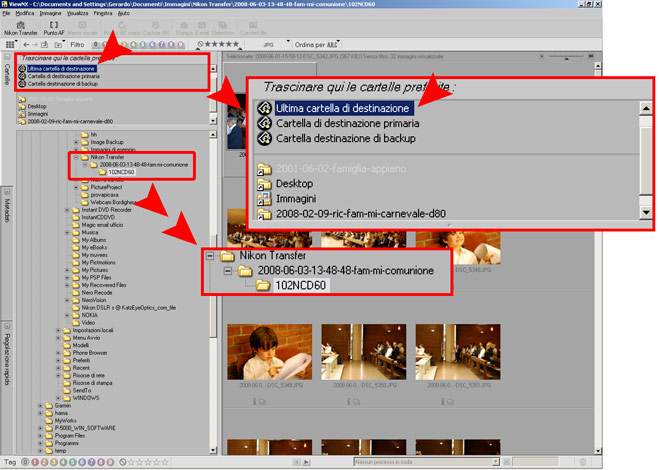Apply tag 3 in bottom Tag bar
This screenshot has height=470, width=660.
point(54,462)
